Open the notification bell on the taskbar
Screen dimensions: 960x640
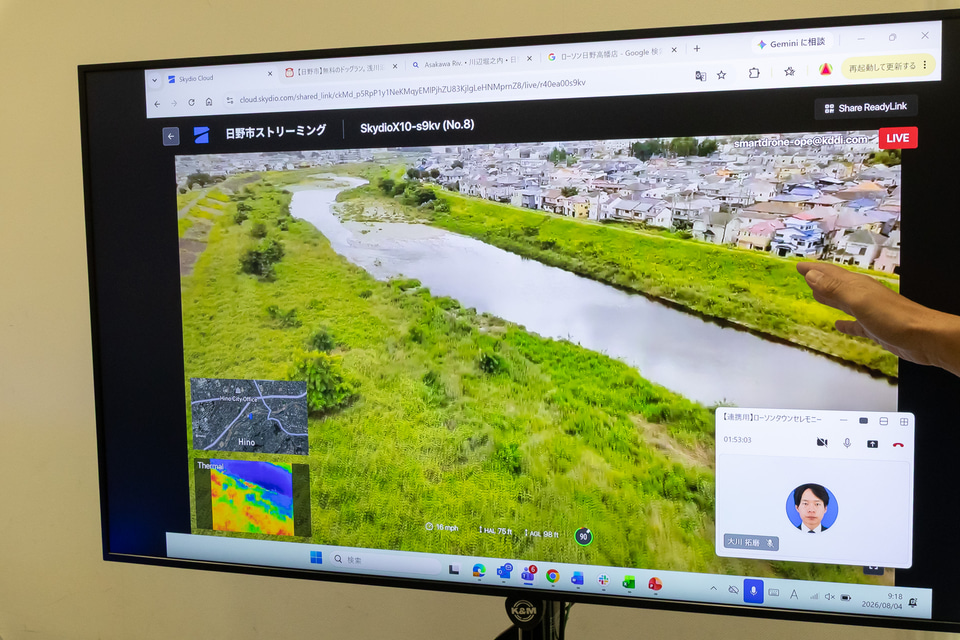point(913,603)
